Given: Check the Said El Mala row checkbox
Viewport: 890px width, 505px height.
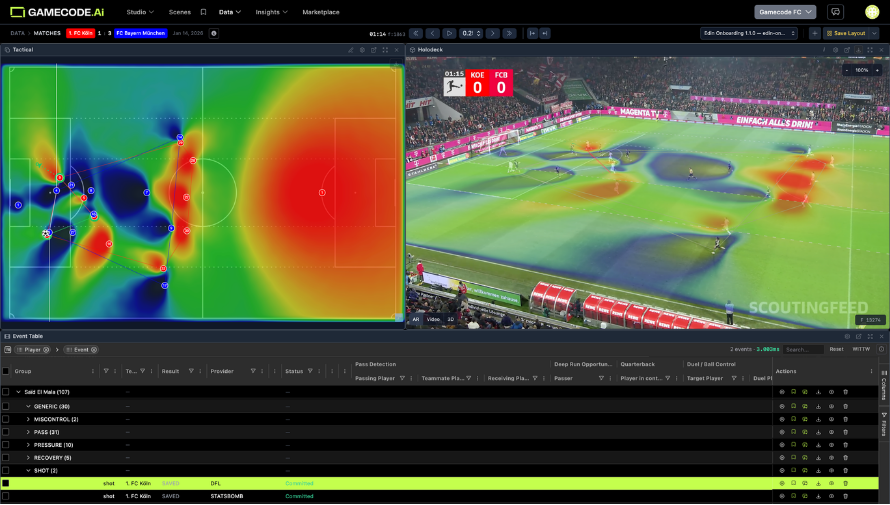Looking at the screenshot, I should [6, 392].
